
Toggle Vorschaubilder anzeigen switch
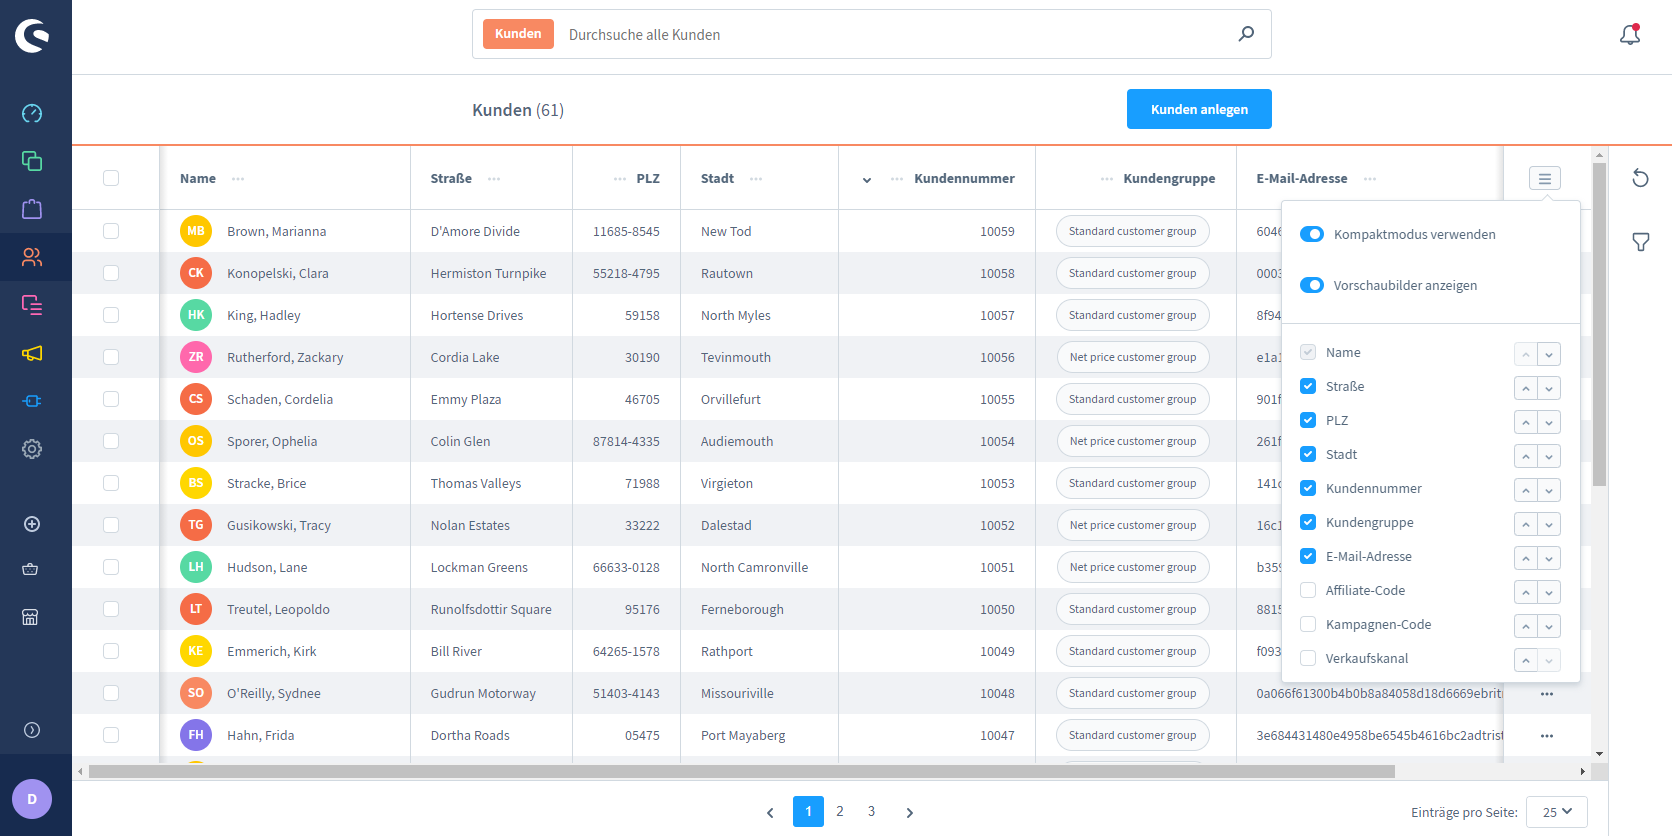coord(1312,285)
